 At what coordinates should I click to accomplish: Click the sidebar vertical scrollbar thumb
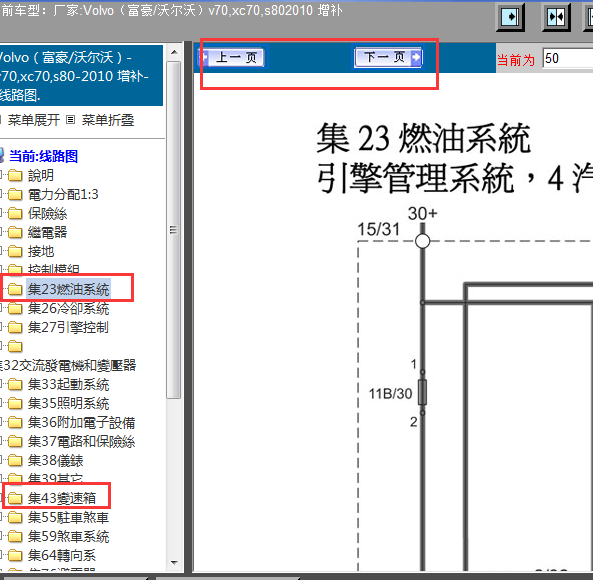(174, 230)
